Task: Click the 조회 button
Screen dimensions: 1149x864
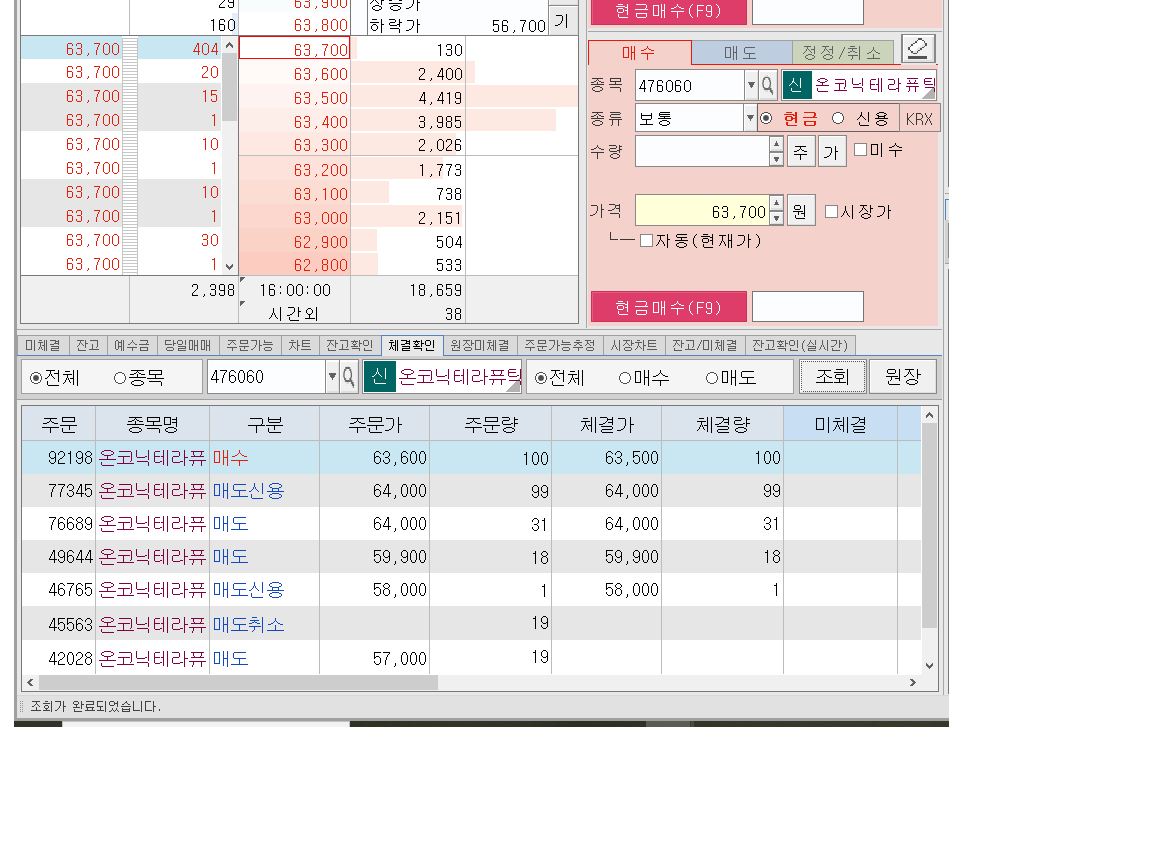Action: 832,377
